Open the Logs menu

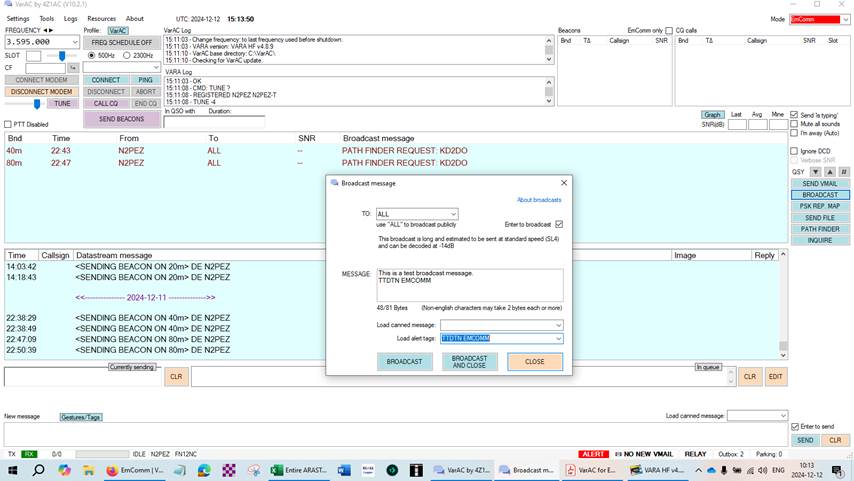(x=71, y=19)
